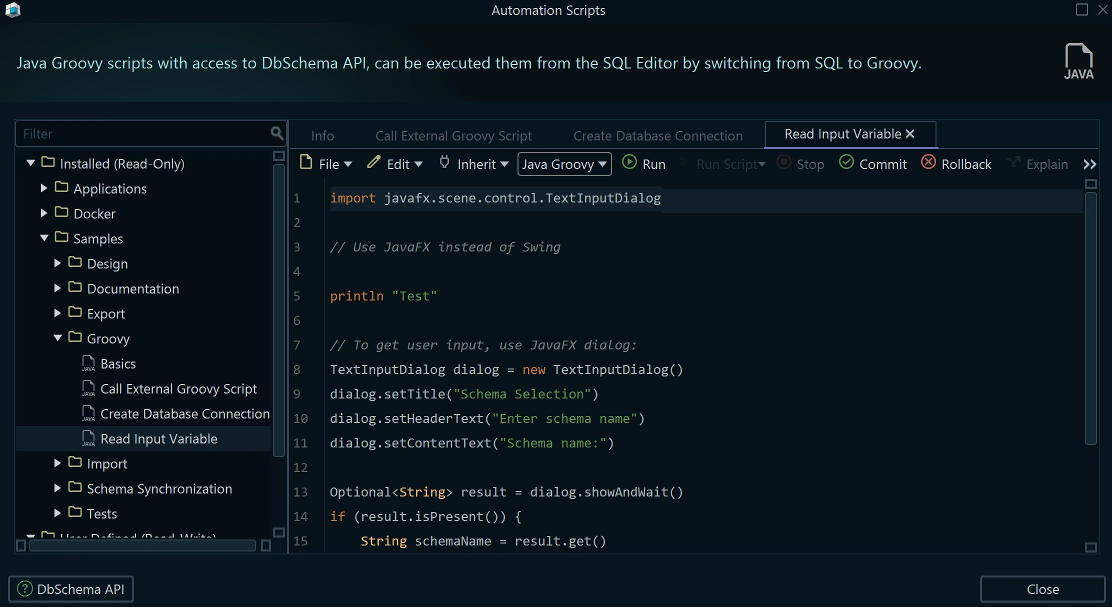Open the Java Groovy language selector
This screenshot has width=1112, height=607.
[x=564, y=163]
